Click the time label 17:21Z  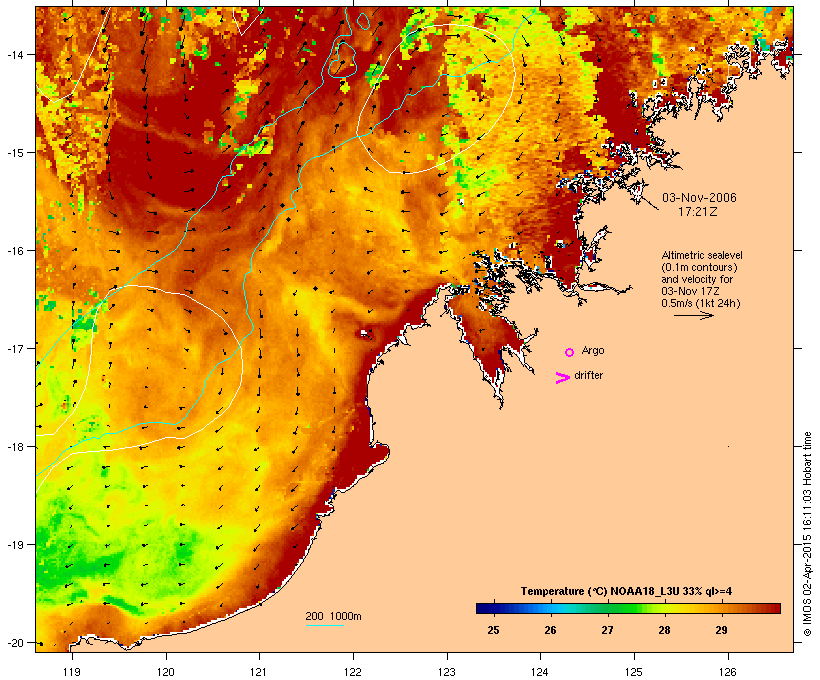[698, 212]
